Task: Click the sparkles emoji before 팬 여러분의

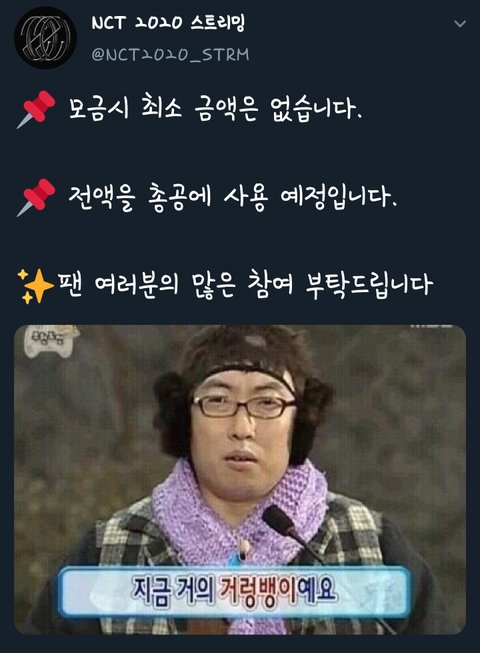Action: (x=35, y=286)
